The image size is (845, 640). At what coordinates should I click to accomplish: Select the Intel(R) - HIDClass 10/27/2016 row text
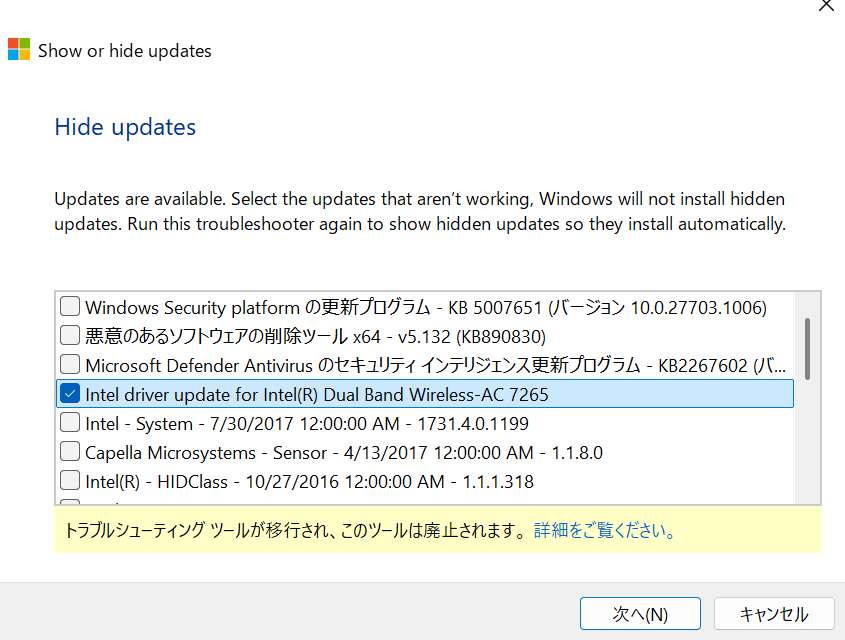(x=309, y=482)
